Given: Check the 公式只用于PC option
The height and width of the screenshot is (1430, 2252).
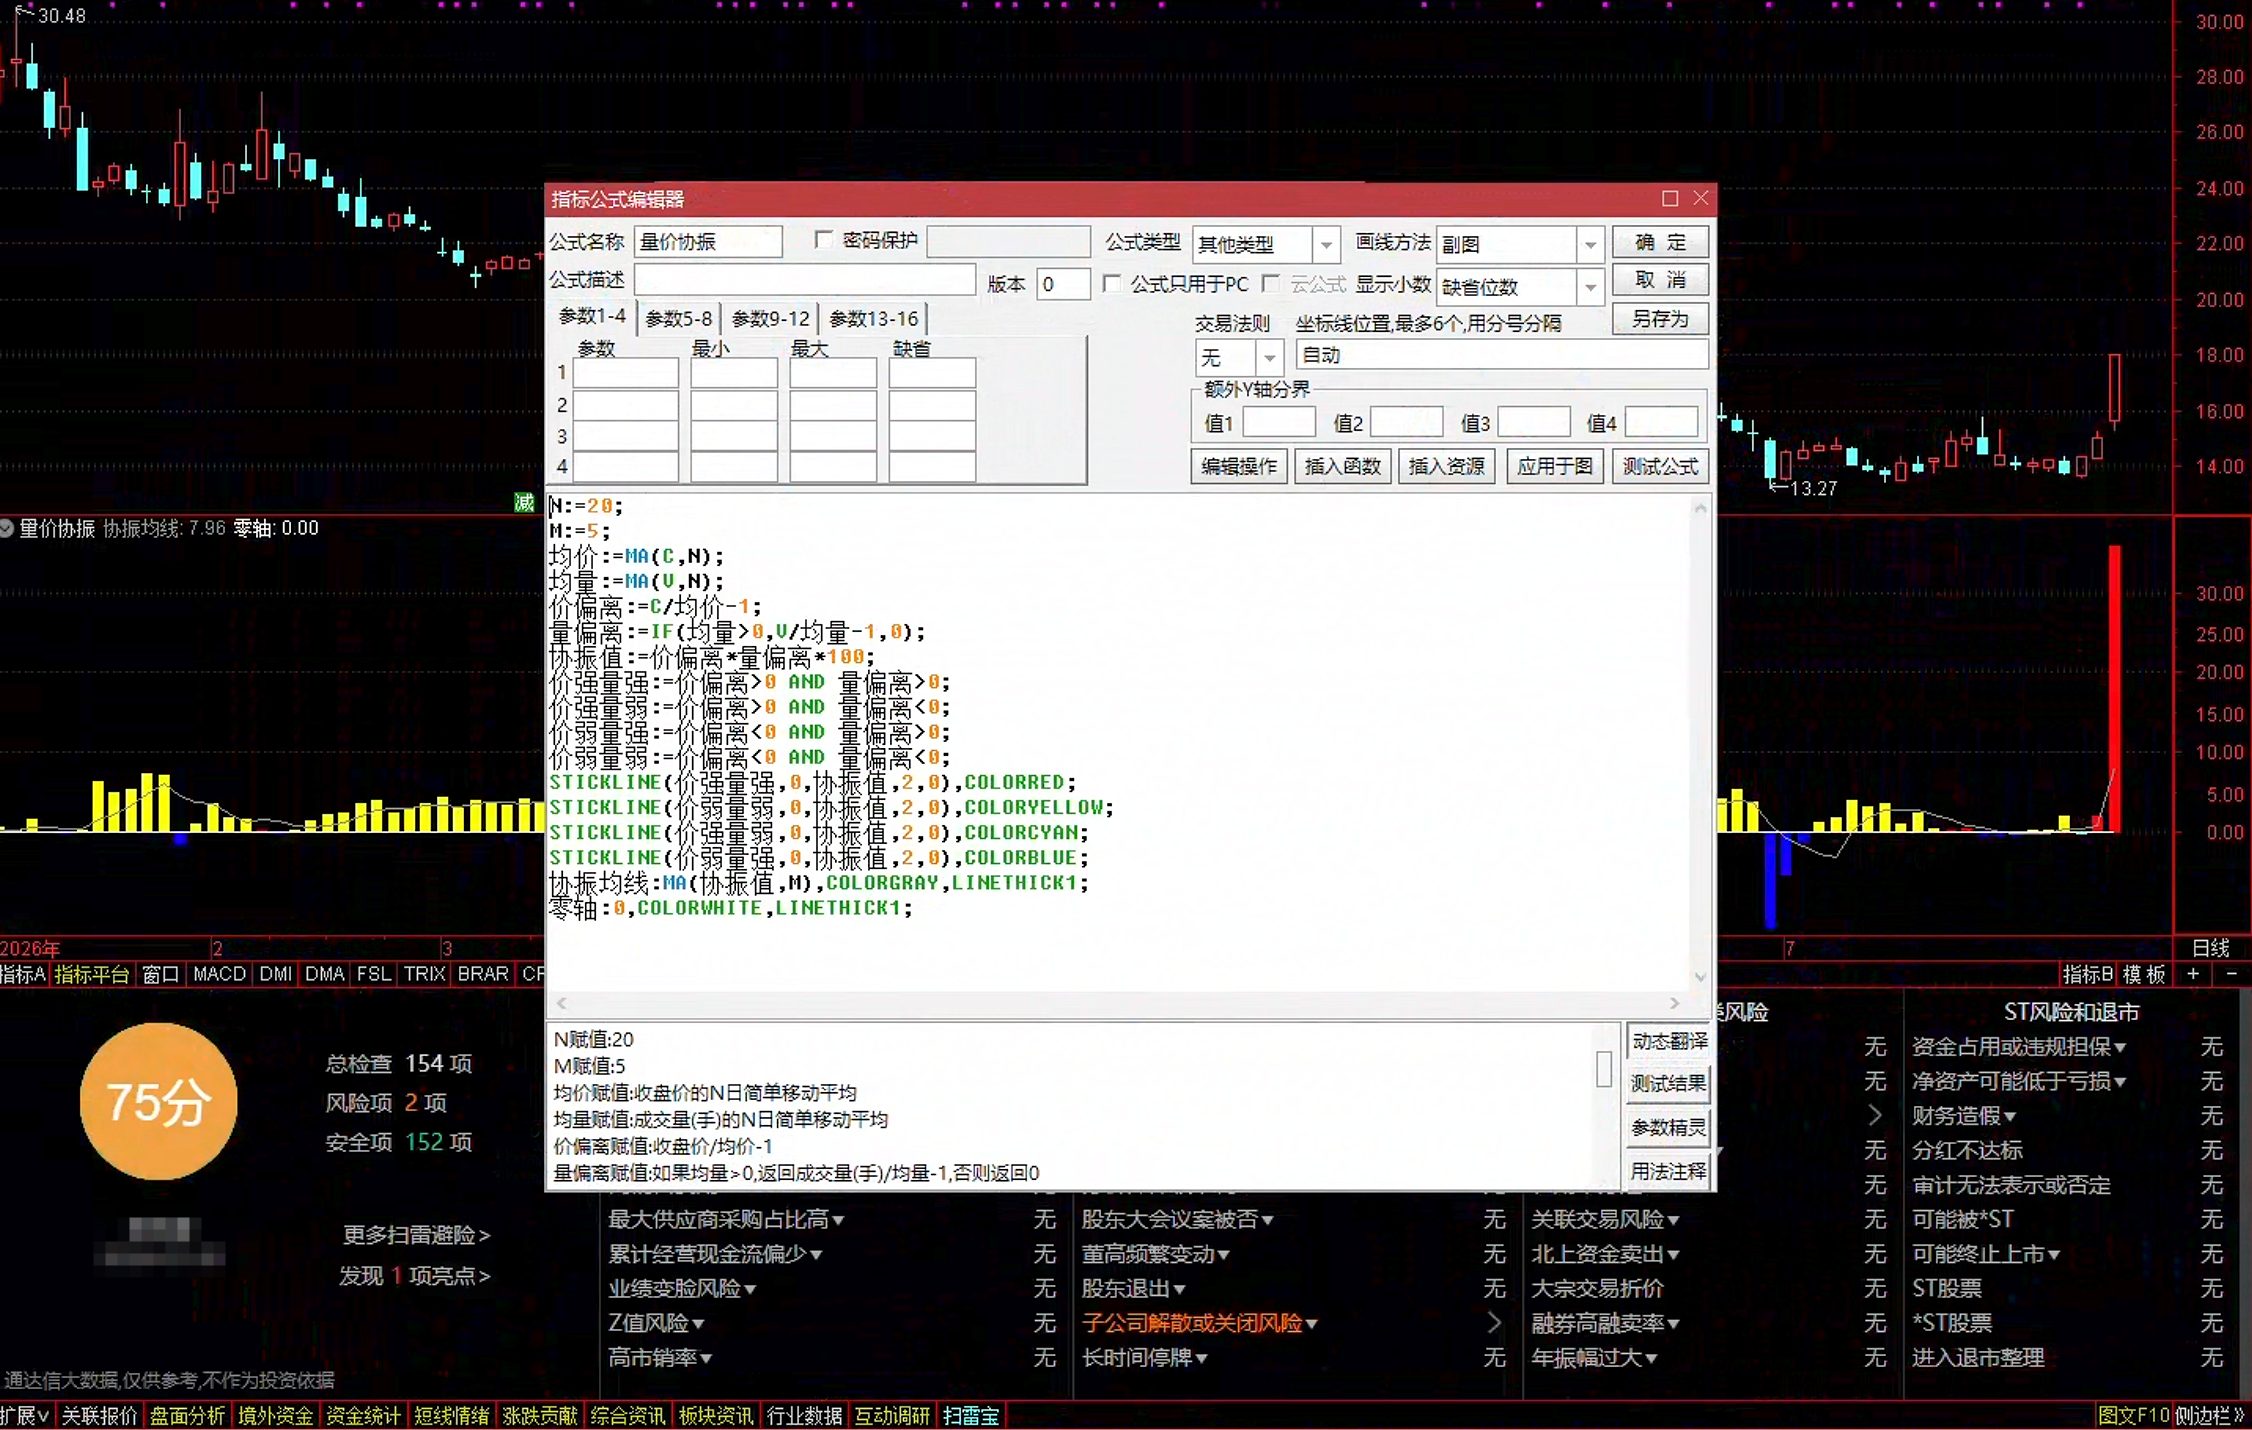Looking at the screenshot, I should (x=1111, y=284).
